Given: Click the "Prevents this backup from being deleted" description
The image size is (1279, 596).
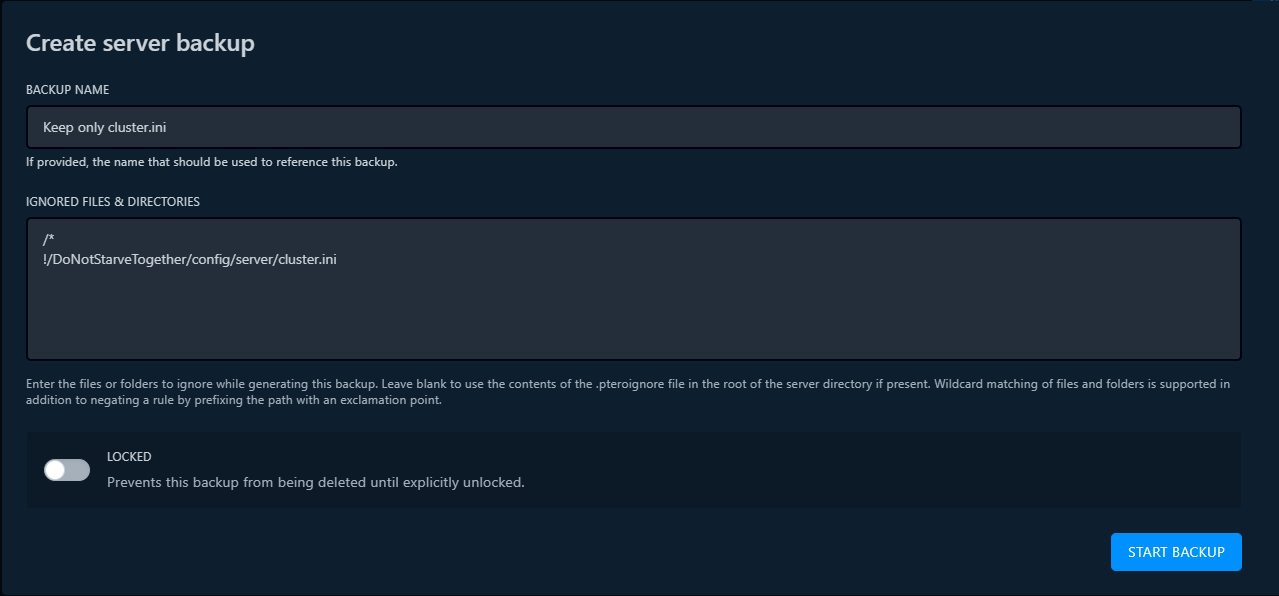Looking at the screenshot, I should point(315,482).
